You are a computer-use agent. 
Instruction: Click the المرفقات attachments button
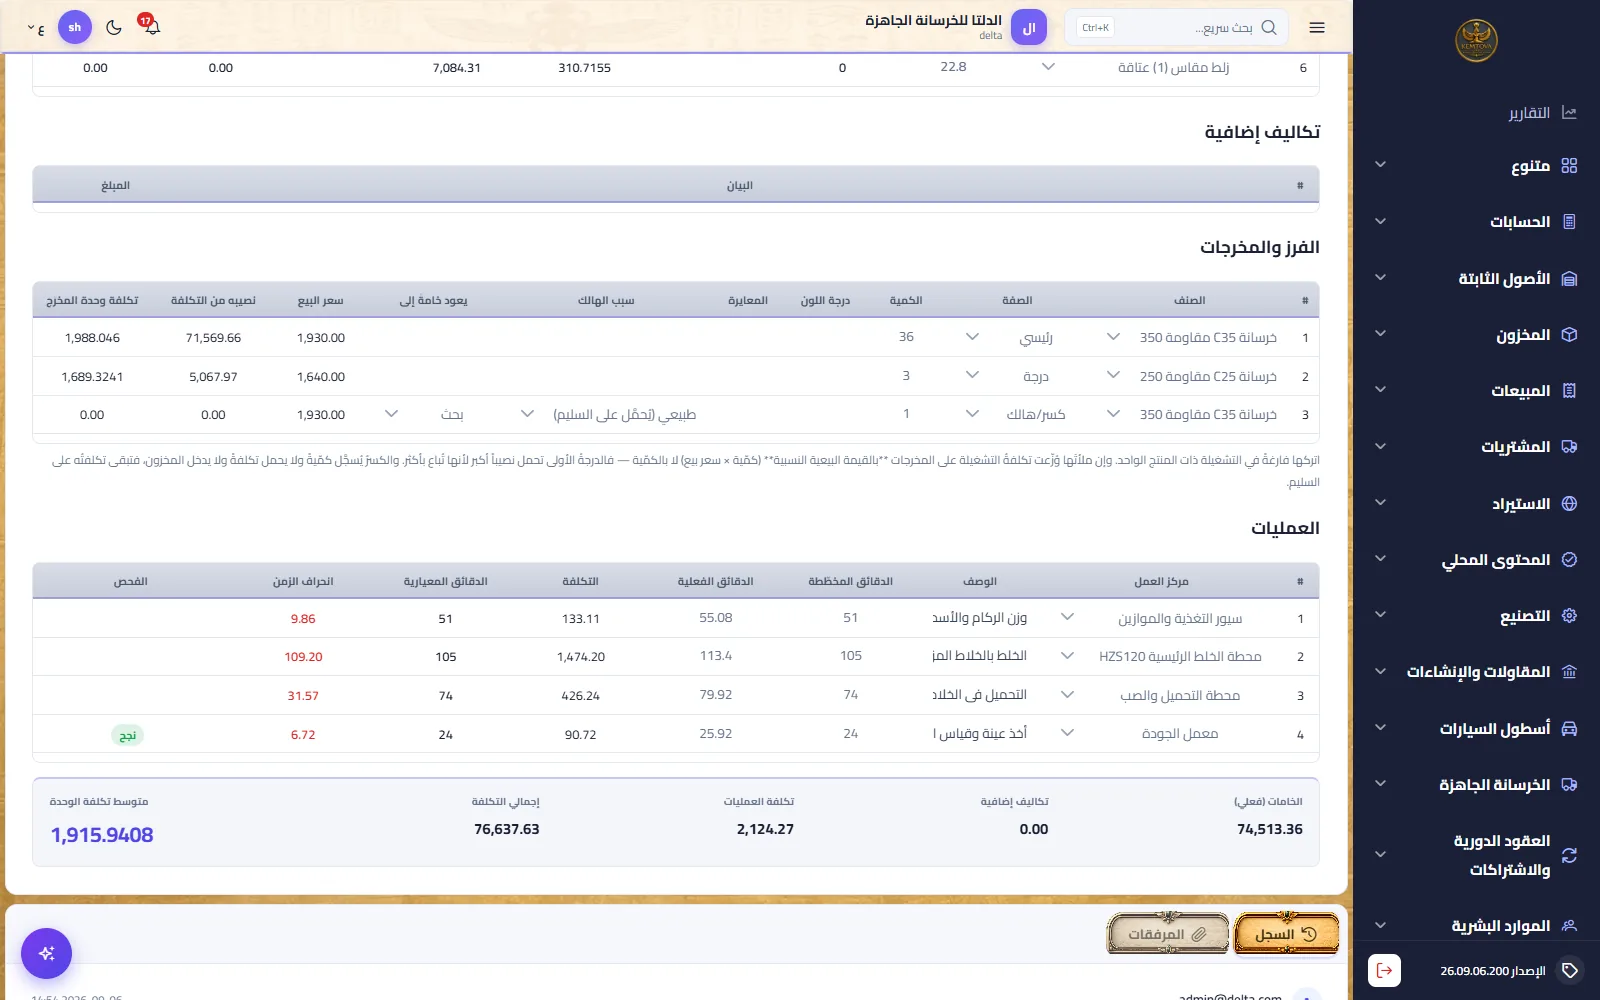pos(1168,934)
